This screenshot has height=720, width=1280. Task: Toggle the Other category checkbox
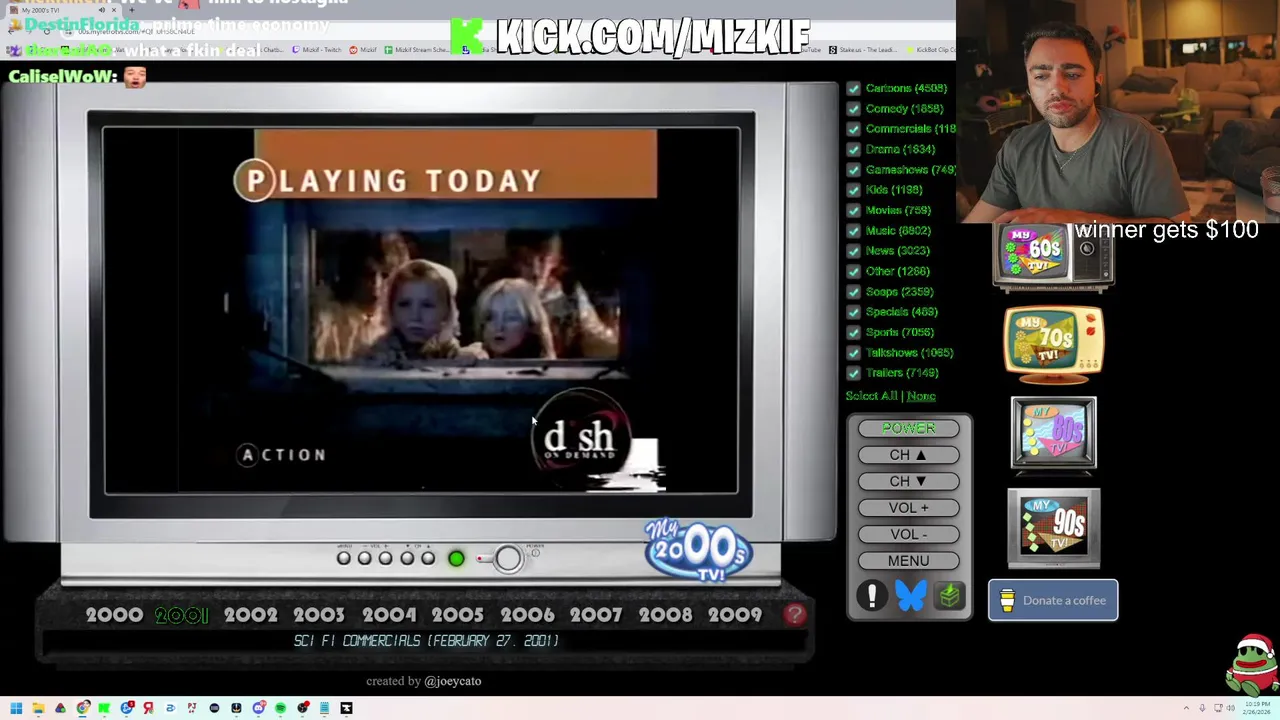[x=853, y=271]
